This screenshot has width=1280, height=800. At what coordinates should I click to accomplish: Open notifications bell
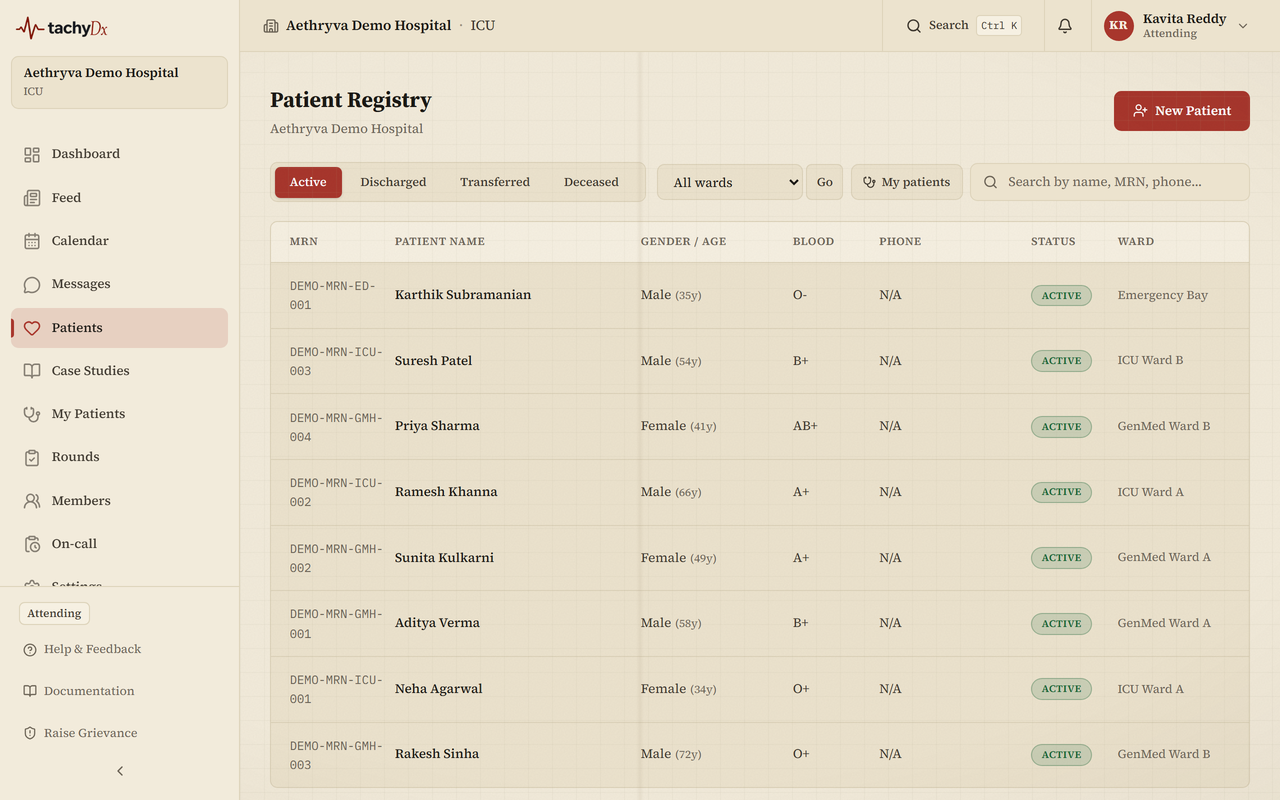[x=1065, y=26]
